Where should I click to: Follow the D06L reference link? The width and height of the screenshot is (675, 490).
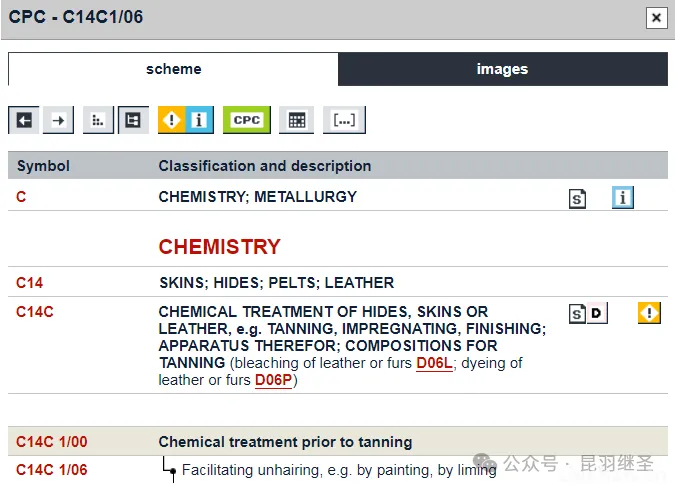[x=434, y=363]
